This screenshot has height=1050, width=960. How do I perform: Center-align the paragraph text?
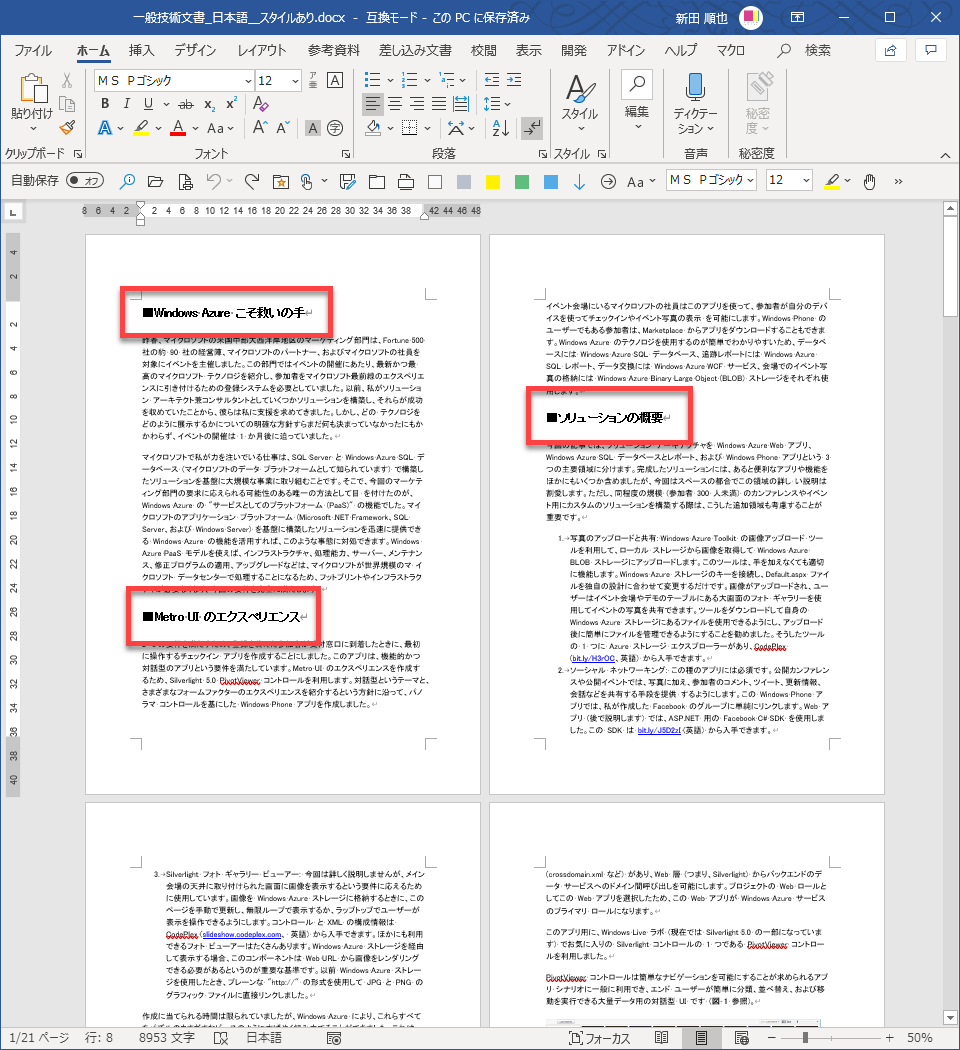tap(397, 104)
